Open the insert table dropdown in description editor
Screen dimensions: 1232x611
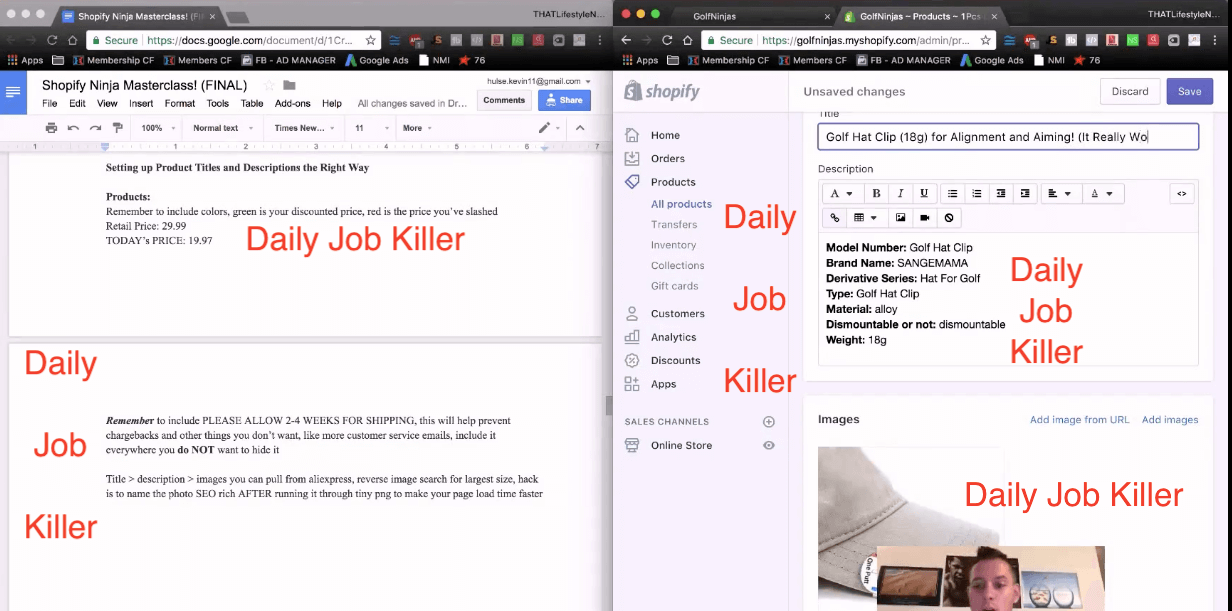[x=865, y=217]
